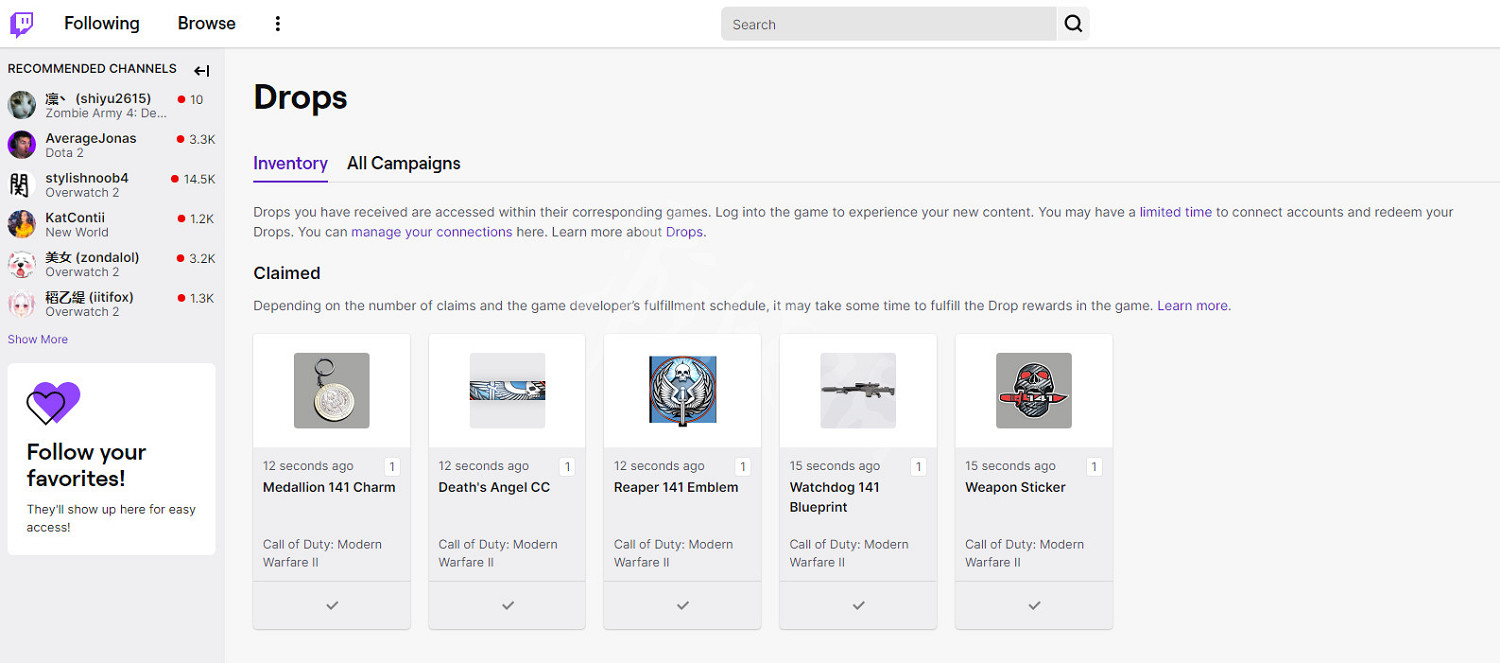Click checkmark under Death's Angel CC
This screenshot has height=663, width=1500.
point(507,605)
